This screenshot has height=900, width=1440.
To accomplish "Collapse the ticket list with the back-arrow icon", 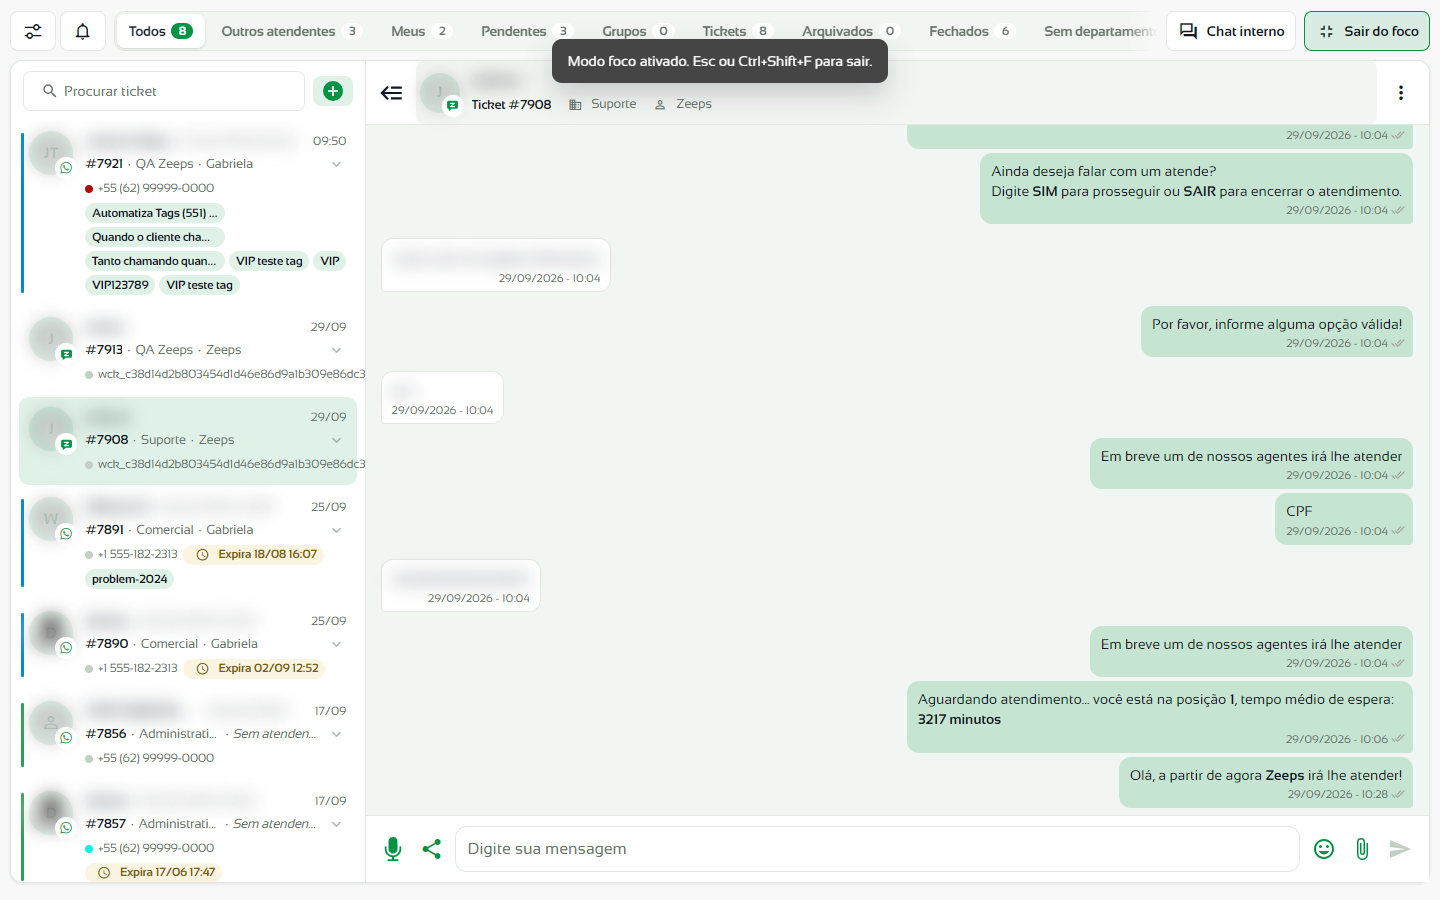I will tap(391, 93).
